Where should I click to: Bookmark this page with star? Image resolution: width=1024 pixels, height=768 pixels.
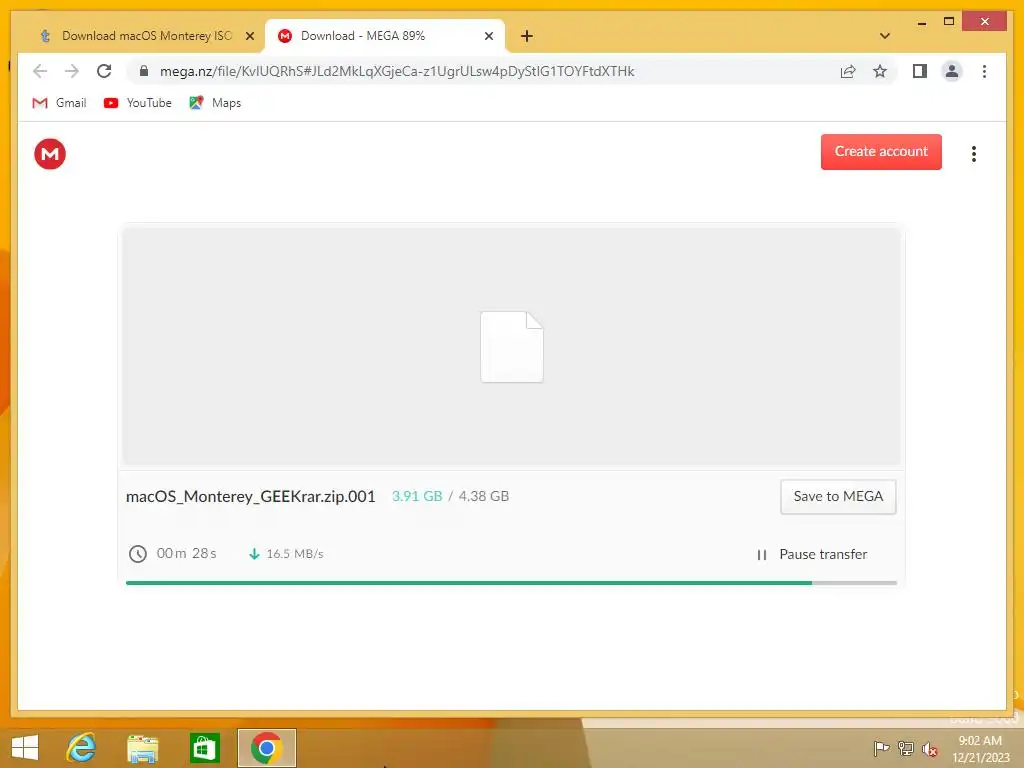pos(880,71)
